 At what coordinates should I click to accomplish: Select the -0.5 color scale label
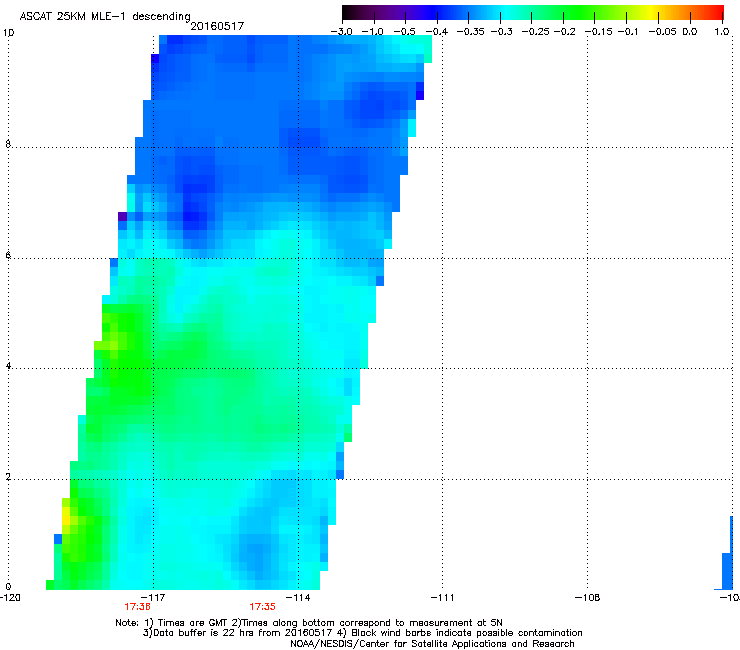[404, 32]
